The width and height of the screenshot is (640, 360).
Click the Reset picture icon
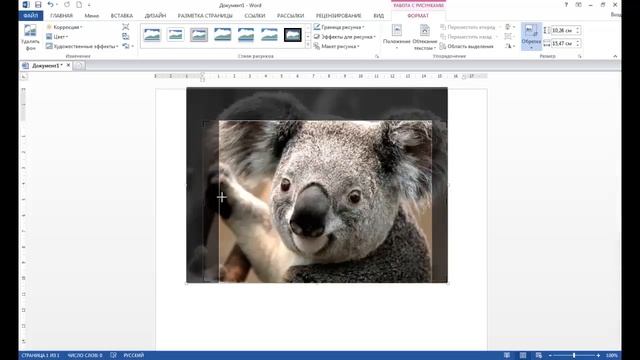pyautogui.click(x=125, y=47)
